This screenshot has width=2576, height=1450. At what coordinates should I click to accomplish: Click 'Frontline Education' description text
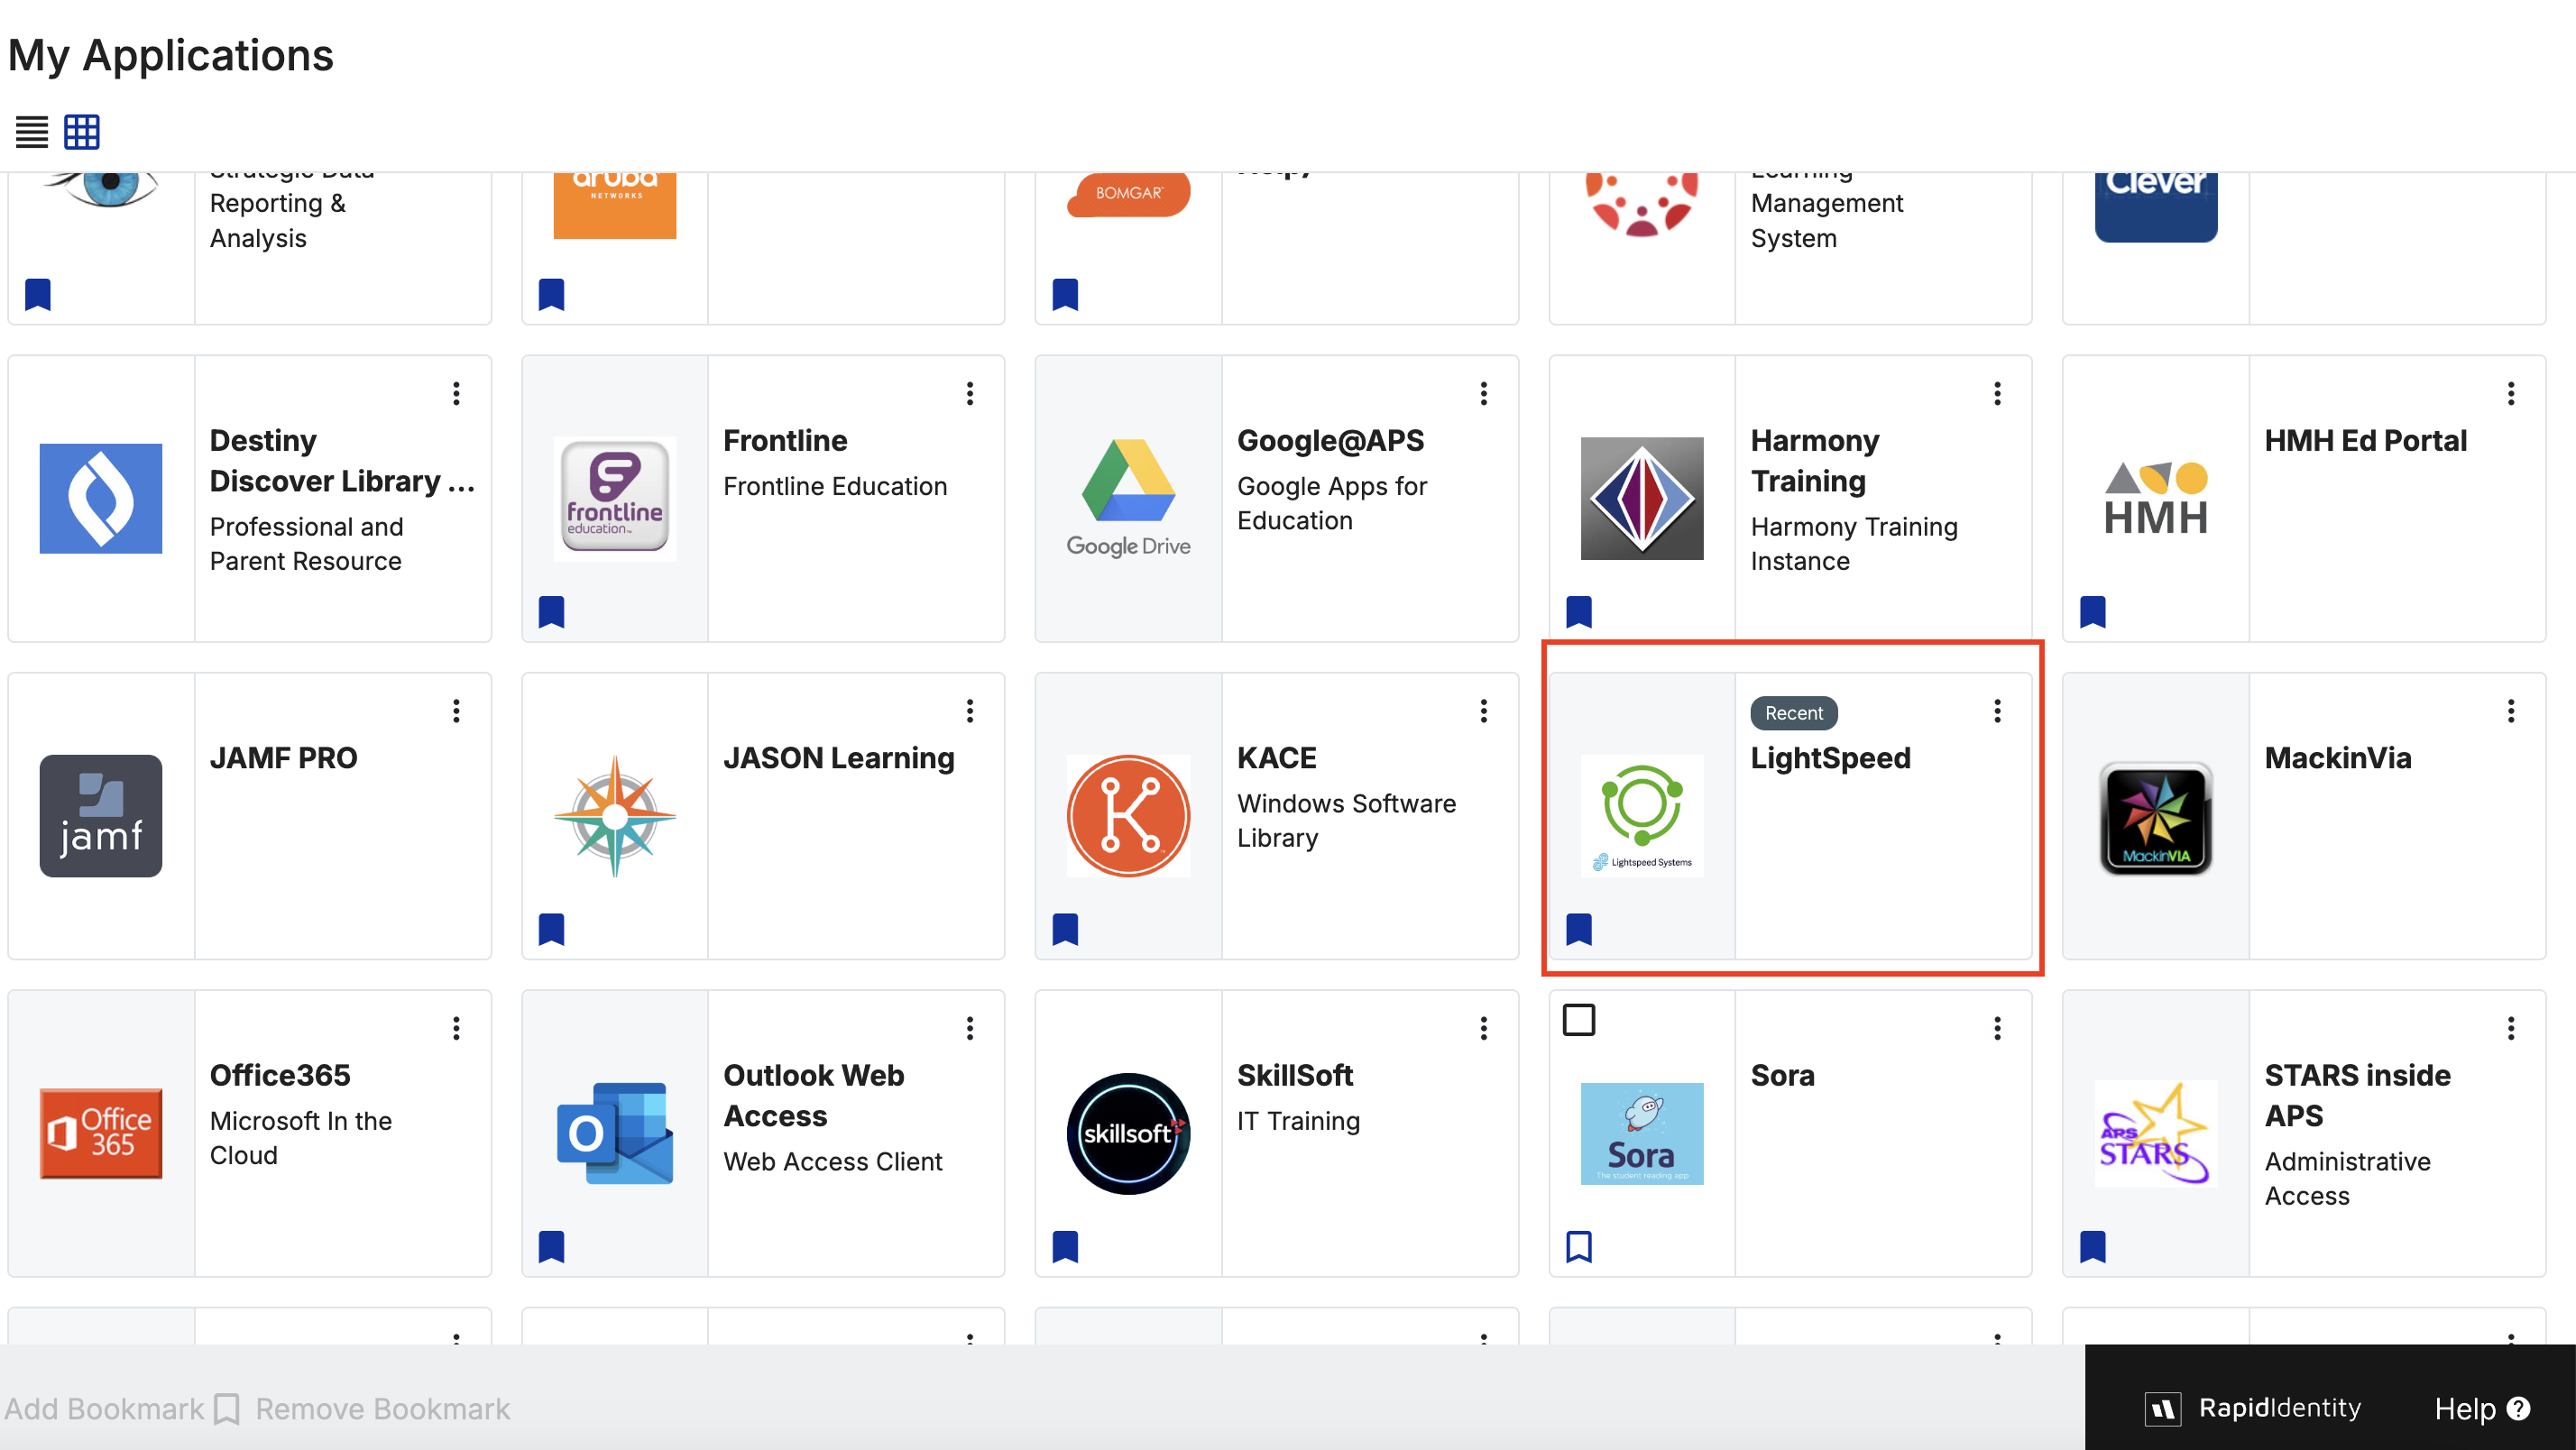click(x=835, y=486)
